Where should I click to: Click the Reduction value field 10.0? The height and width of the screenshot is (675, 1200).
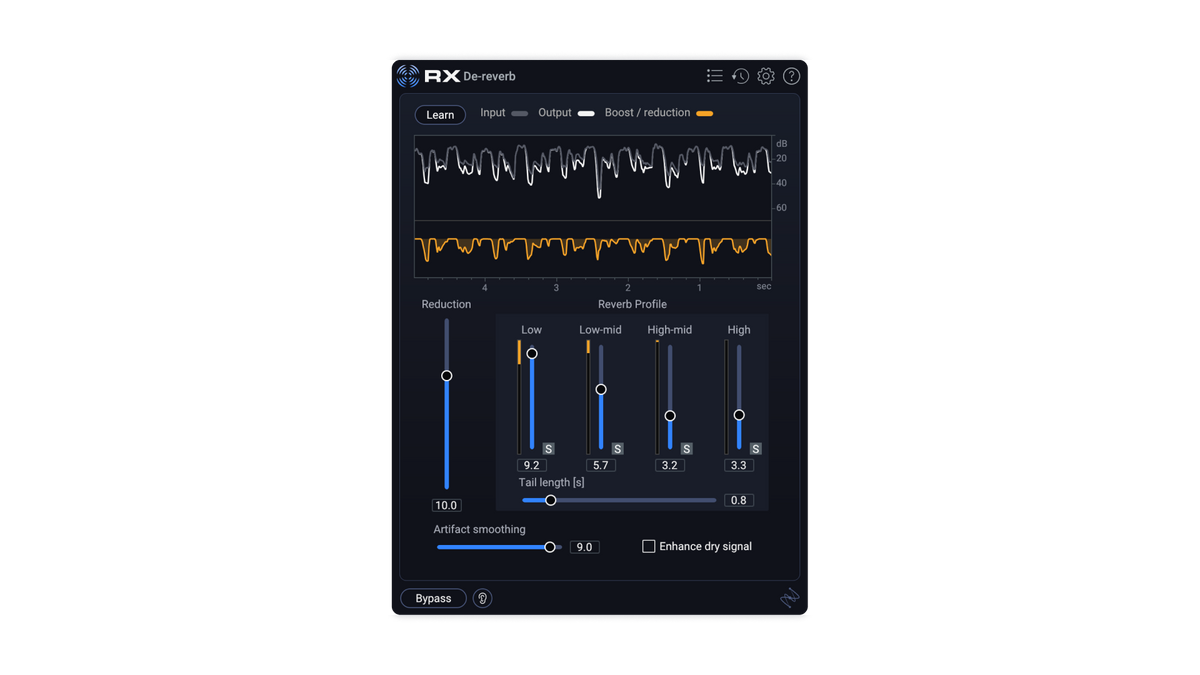pos(446,505)
